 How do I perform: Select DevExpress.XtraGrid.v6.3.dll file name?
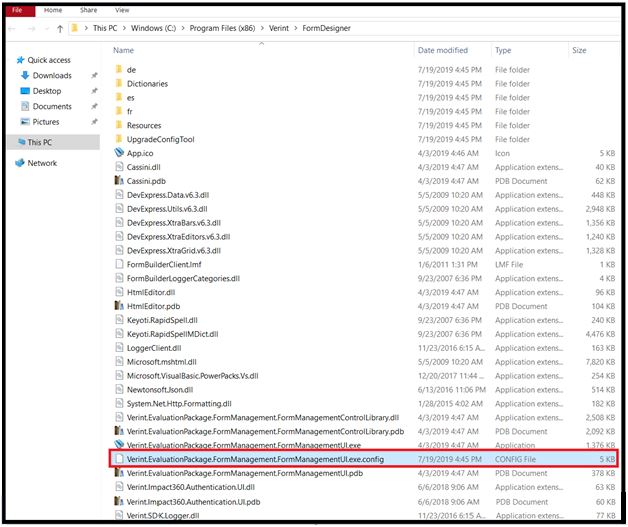coord(174,251)
